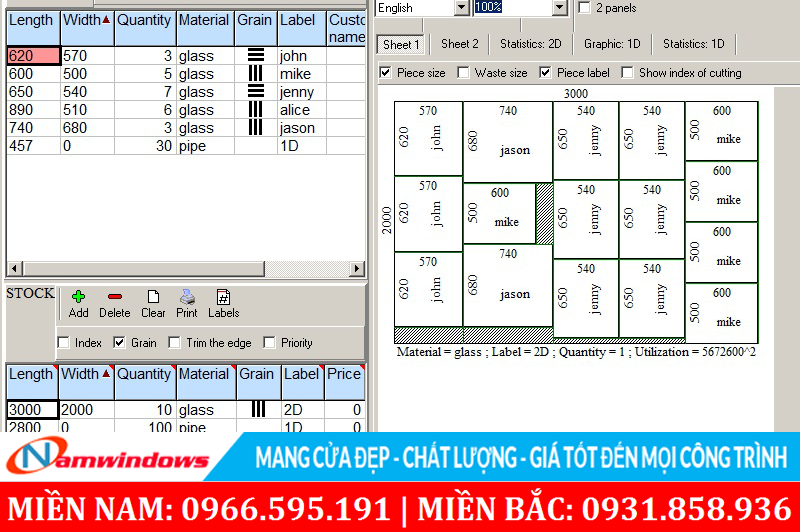Click the Print printer icon
The image size is (800, 532).
187,296
